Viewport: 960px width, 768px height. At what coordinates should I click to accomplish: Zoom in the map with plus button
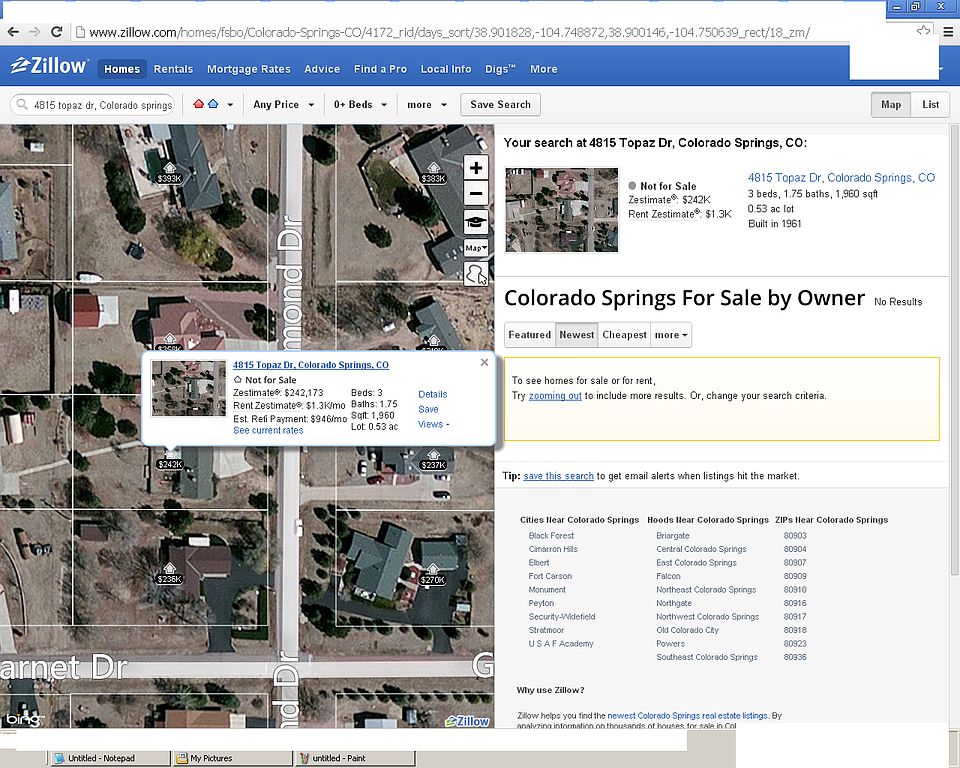tap(476, 168)
